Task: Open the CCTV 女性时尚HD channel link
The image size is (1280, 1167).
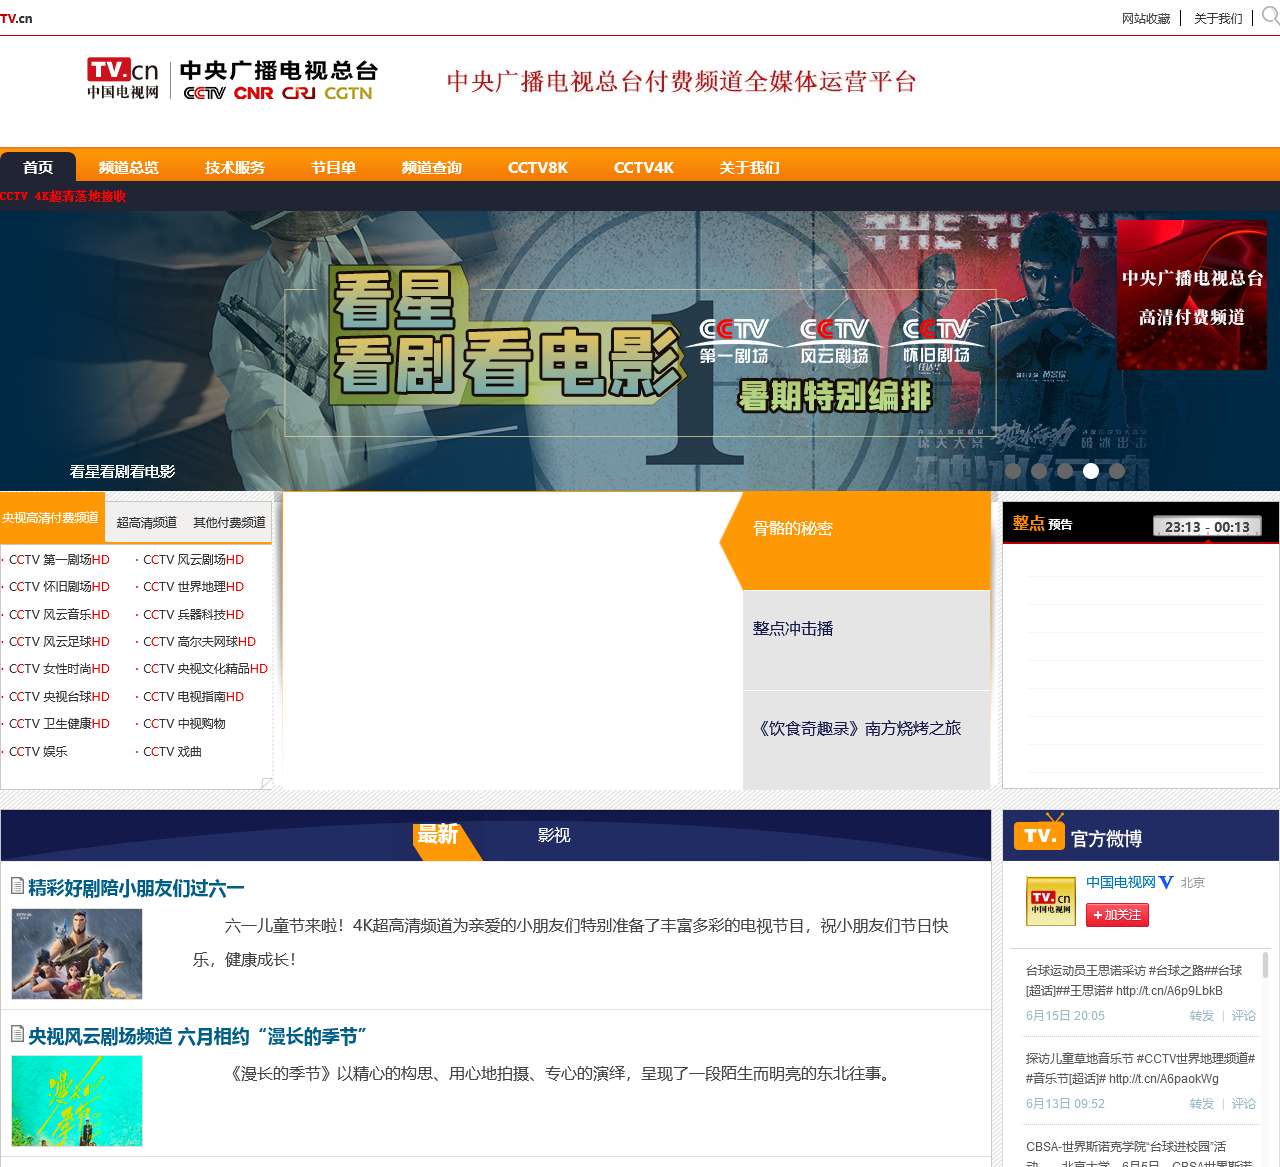Action: [59, 668]
